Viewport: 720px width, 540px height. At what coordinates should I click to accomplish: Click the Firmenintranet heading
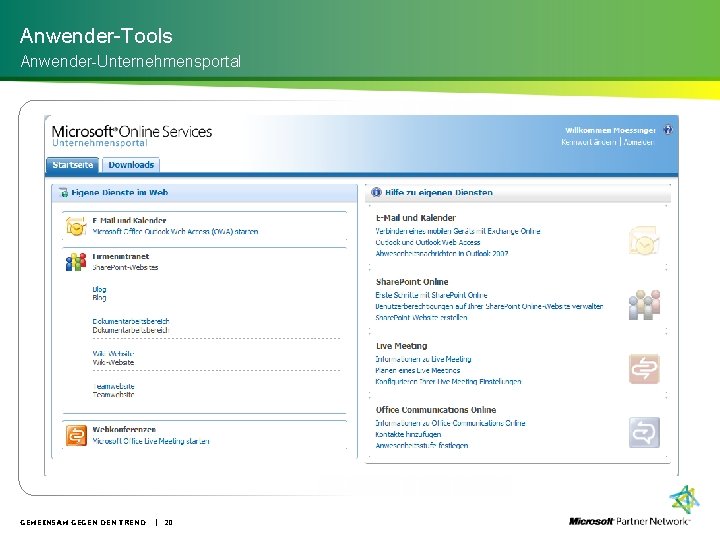click(x=121, y=256)
